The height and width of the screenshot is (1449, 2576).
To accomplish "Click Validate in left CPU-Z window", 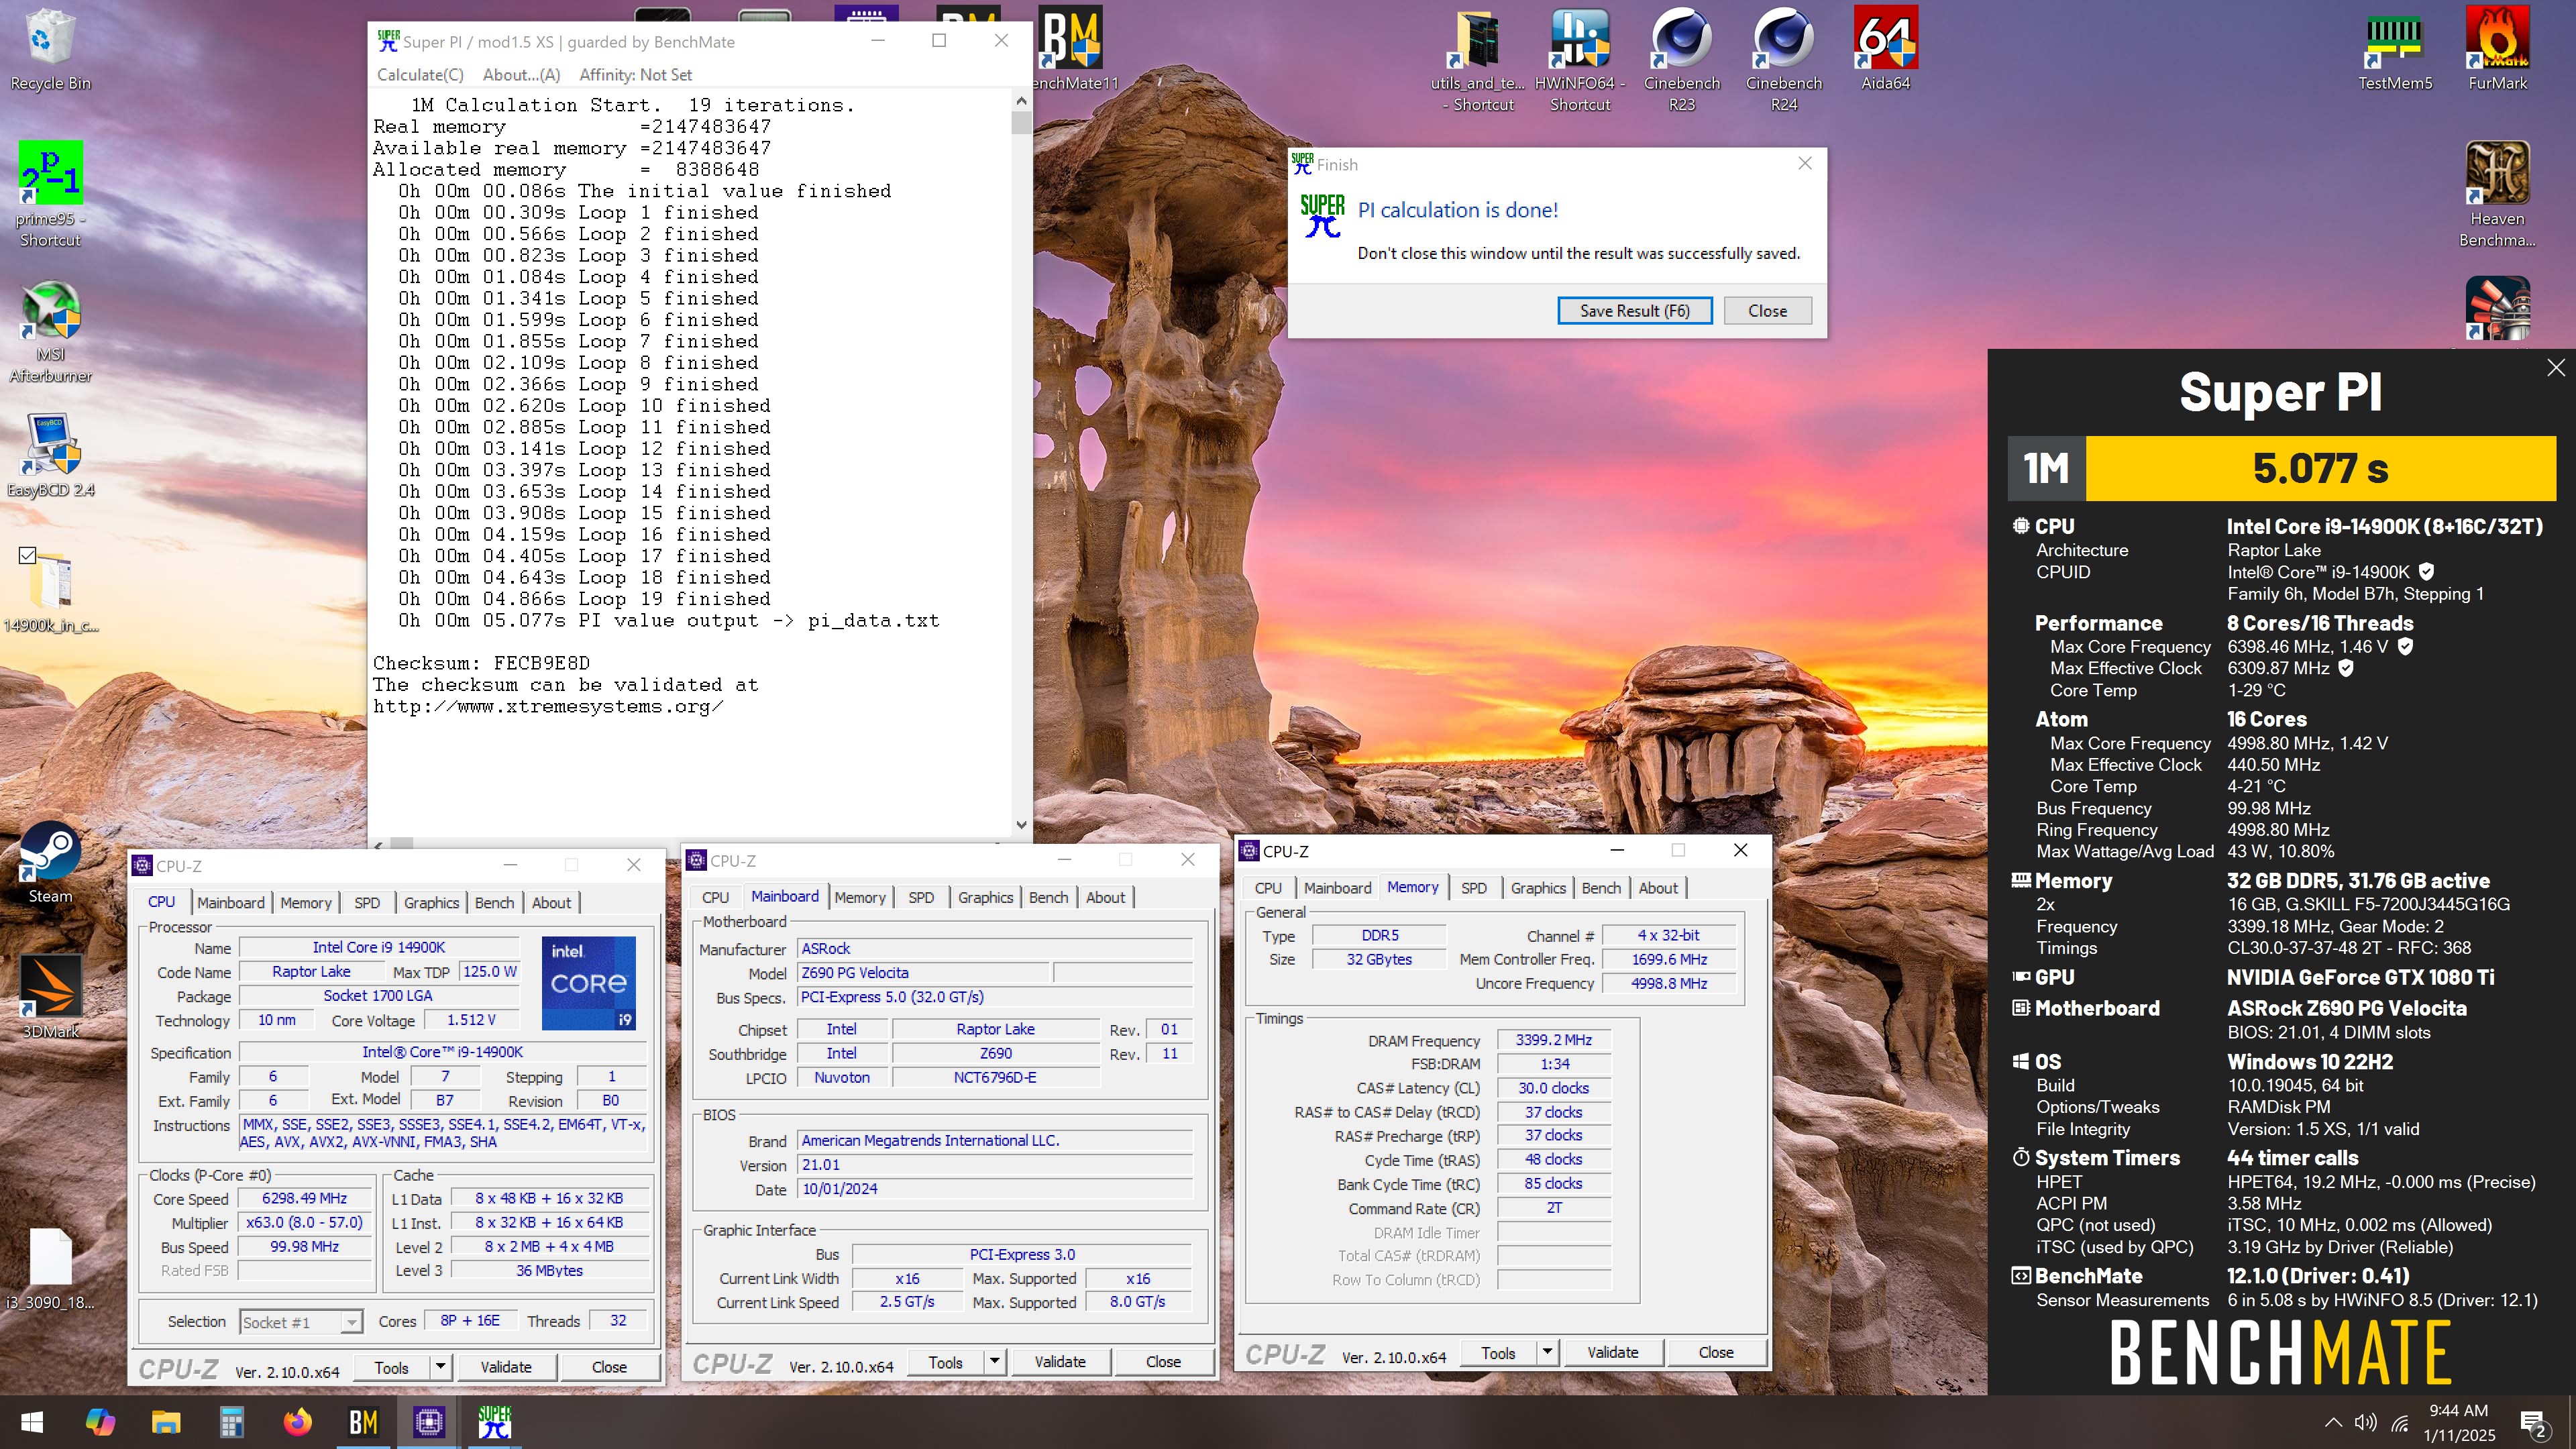I will [x=506, y=1367].
